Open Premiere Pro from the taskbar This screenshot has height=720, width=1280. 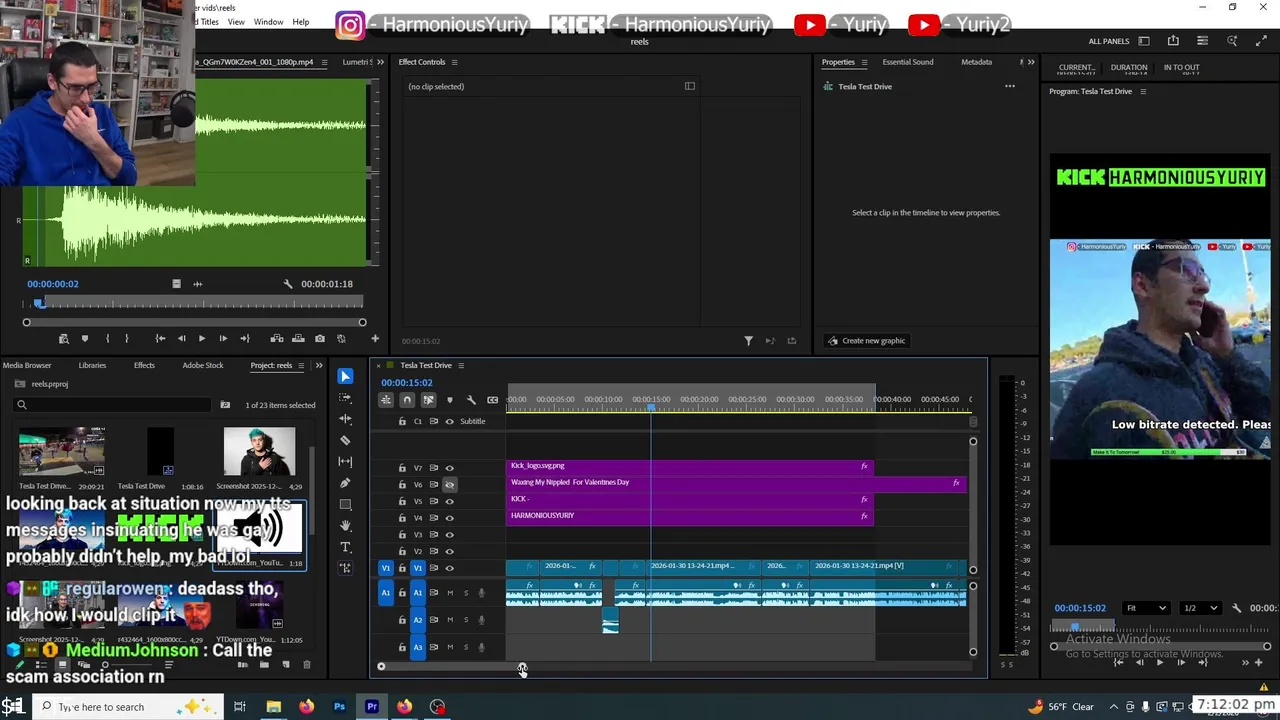coord(372,707)
